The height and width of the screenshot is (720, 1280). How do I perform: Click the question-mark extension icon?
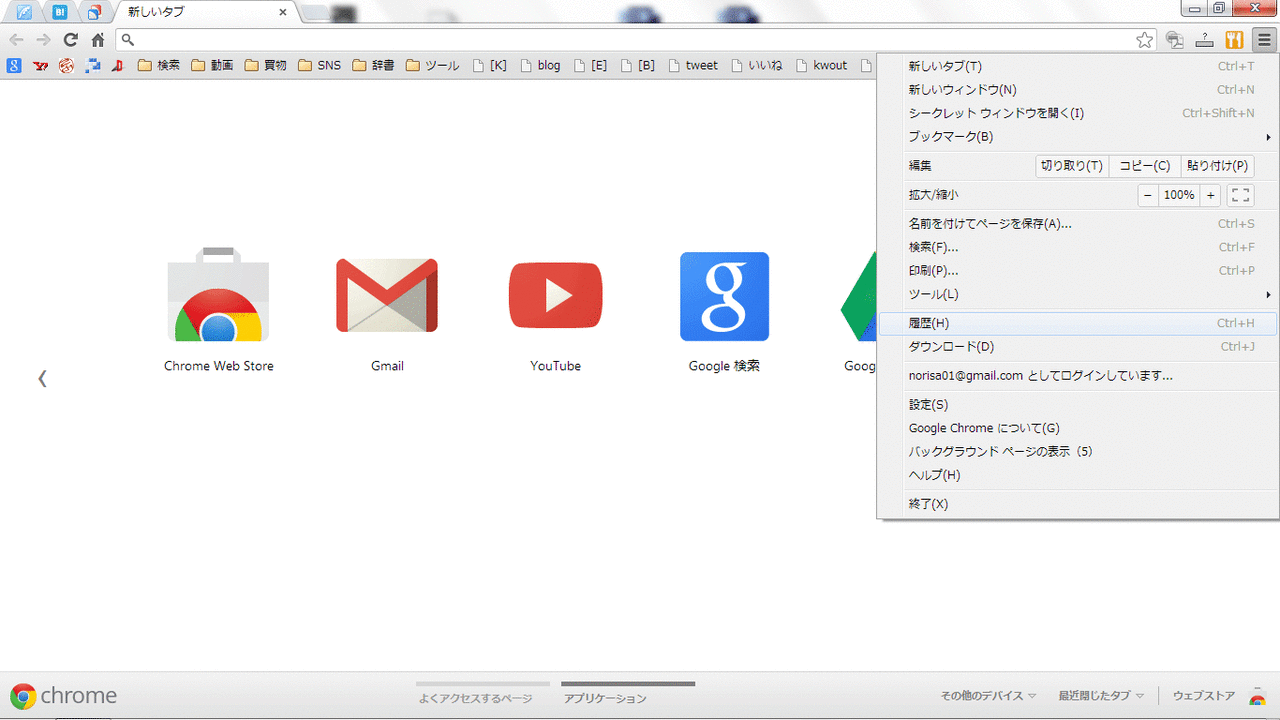(x=1205, y=40)
